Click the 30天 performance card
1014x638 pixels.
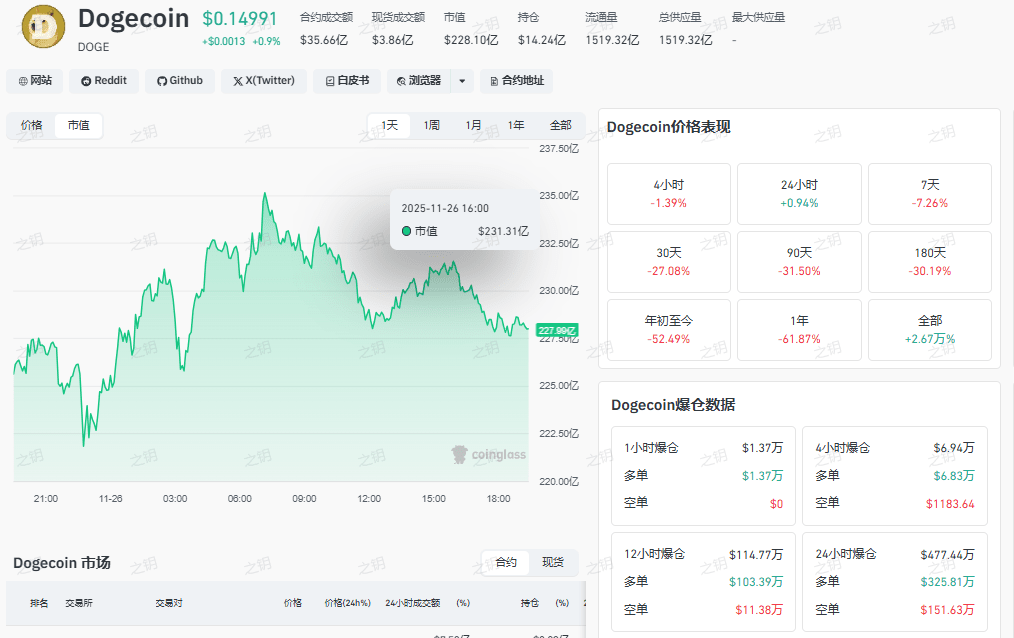coord(669,262)
